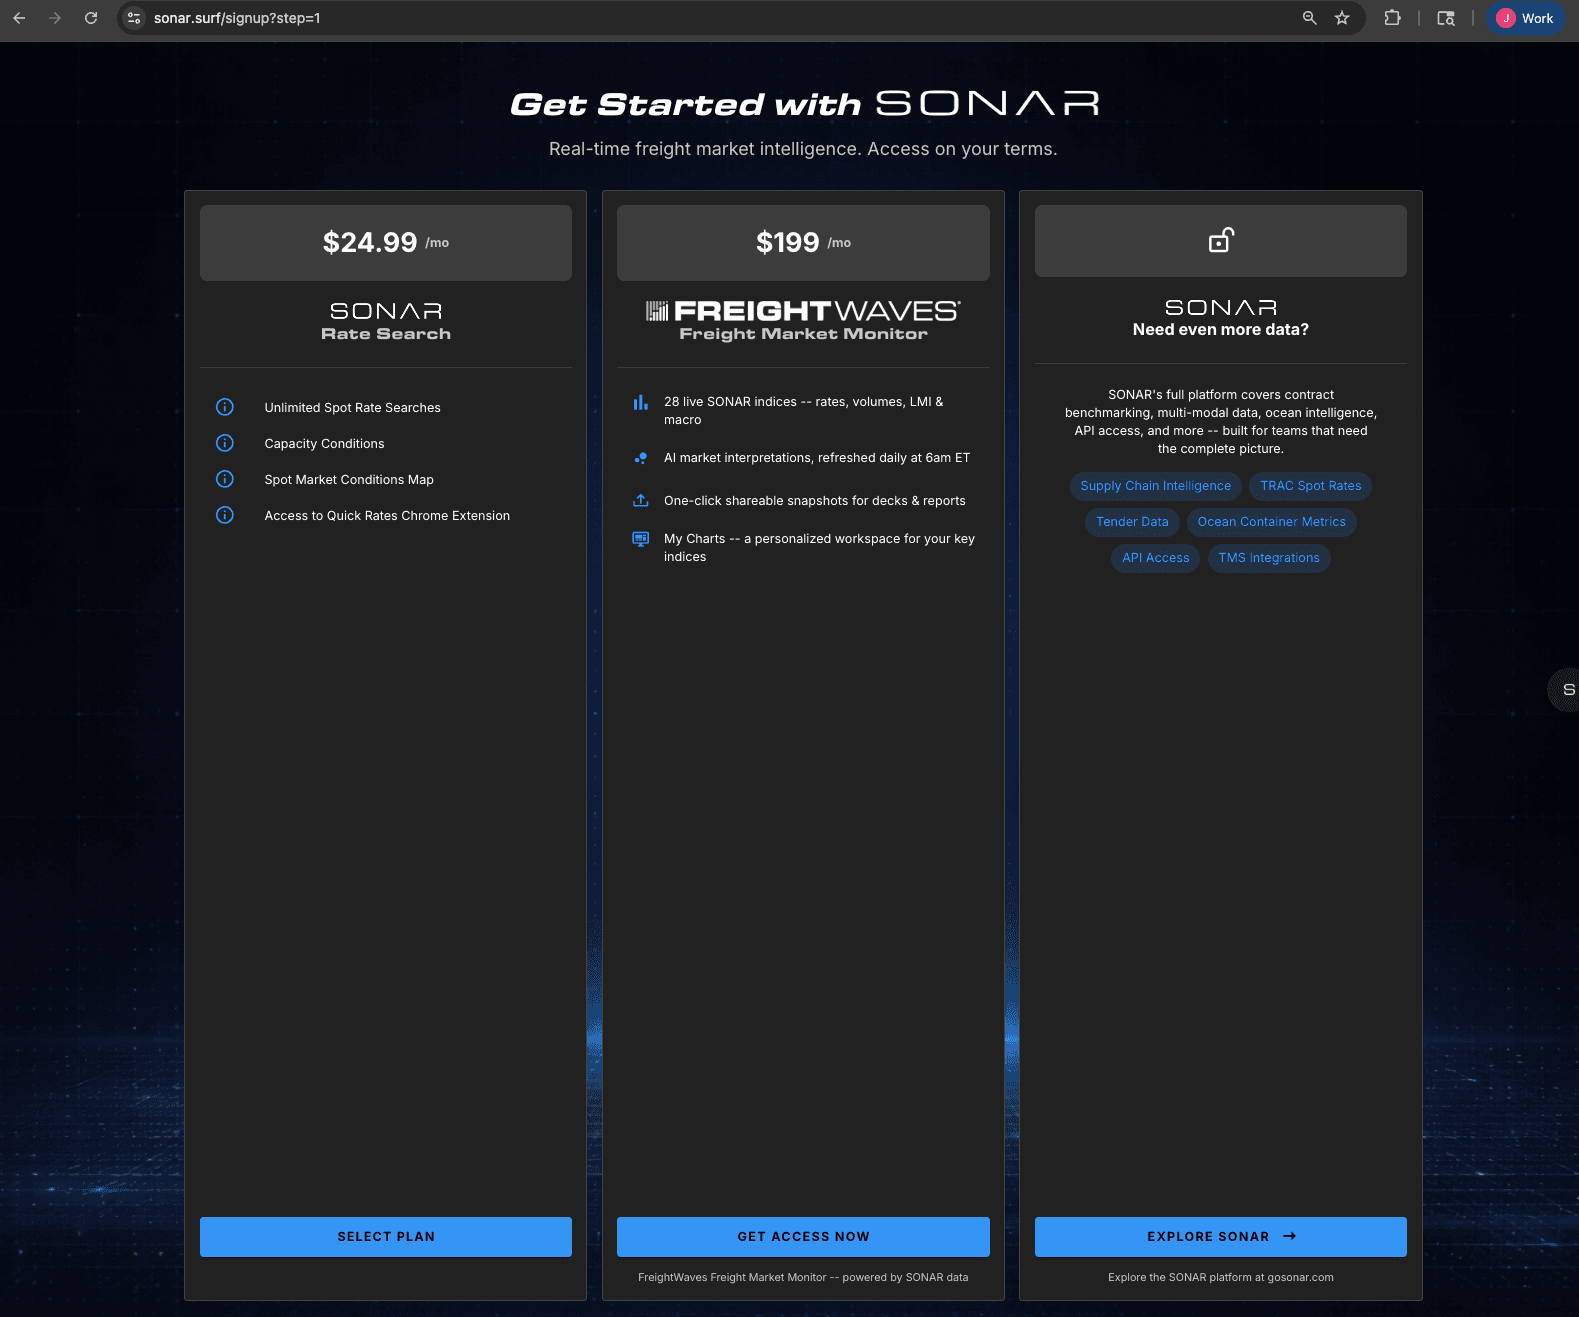This screenshot has width=1579, height=1317.
Task: Click the share upload icon for snapshots
Action: click(641, 500)
